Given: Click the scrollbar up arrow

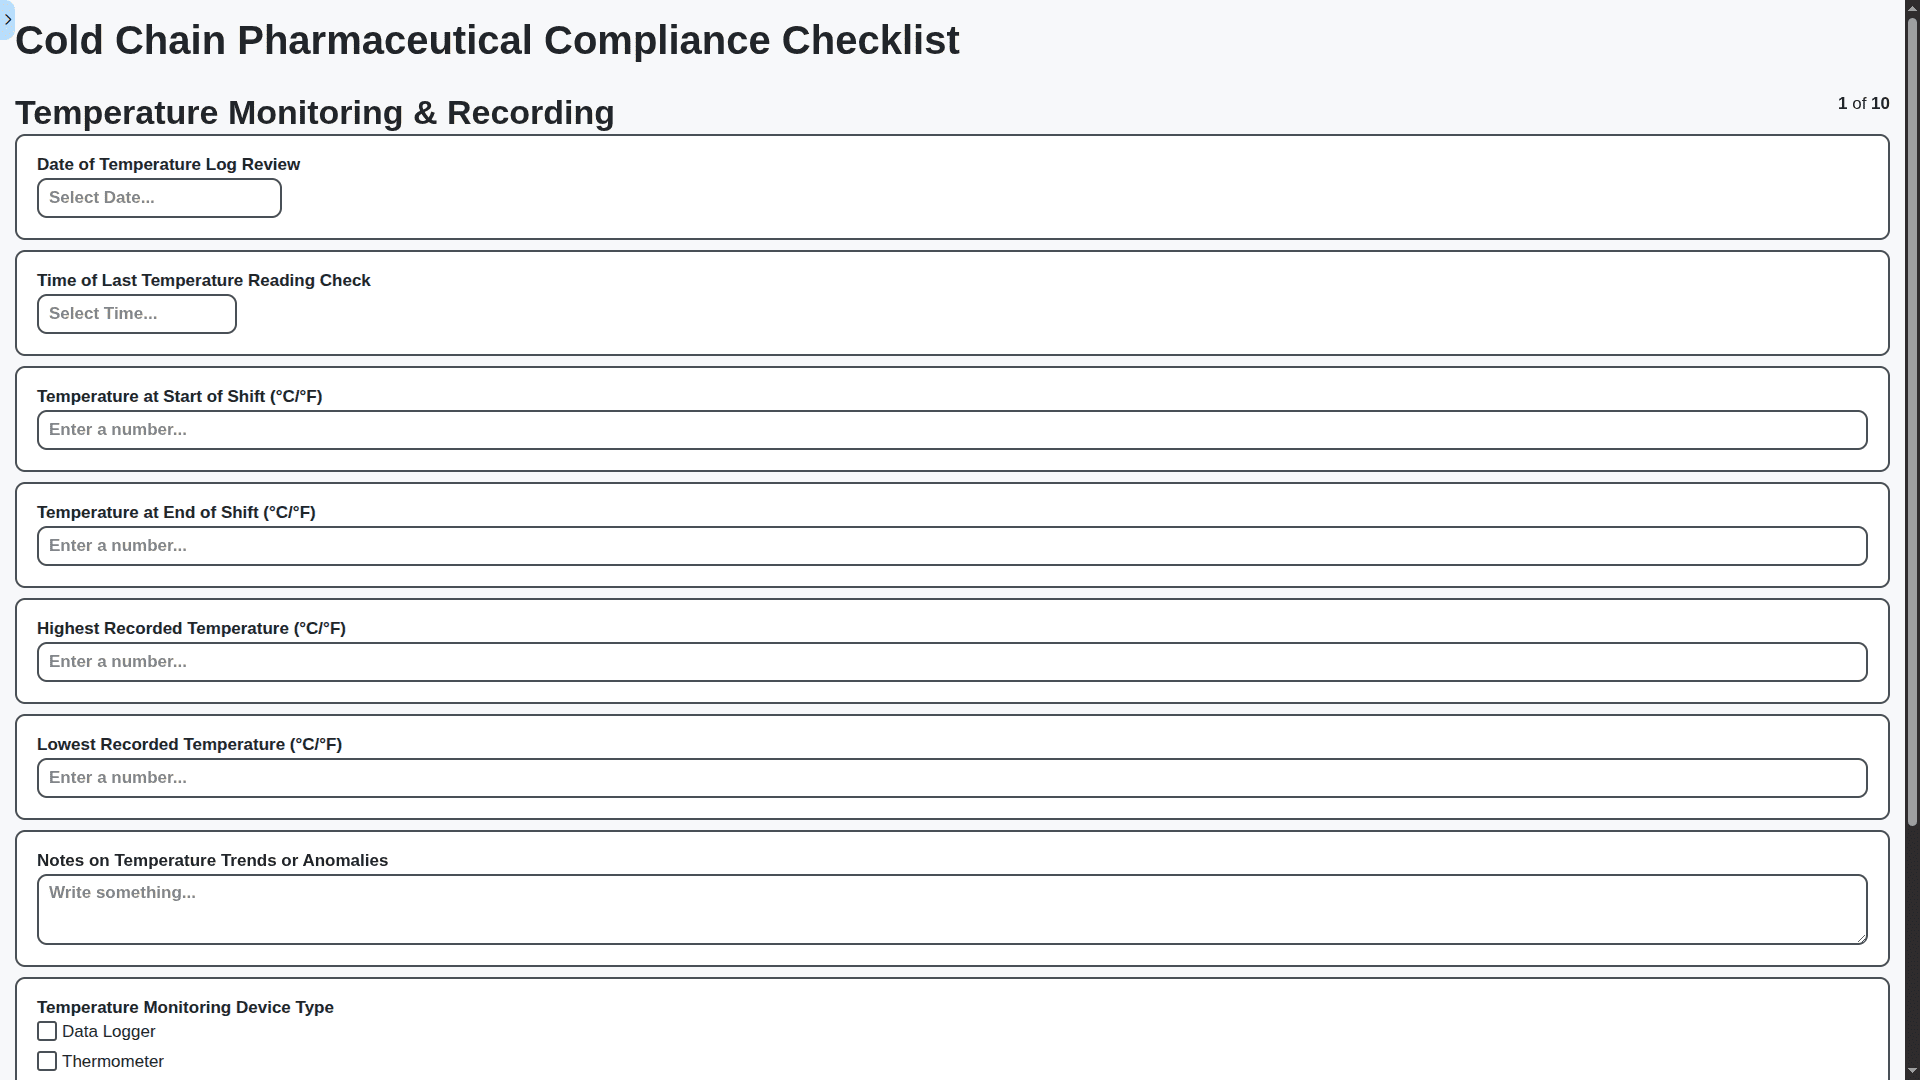Looking at the screenshot, I should pyautogui.click(x=1911, y=8).
